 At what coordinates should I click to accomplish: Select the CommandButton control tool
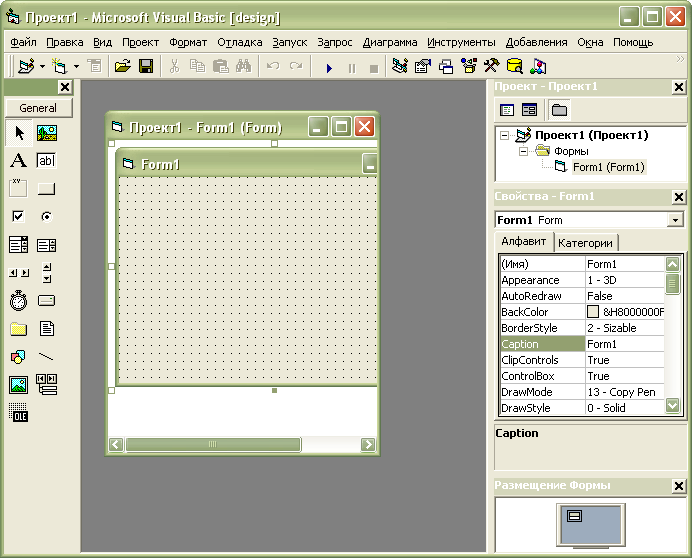point(47,189)
